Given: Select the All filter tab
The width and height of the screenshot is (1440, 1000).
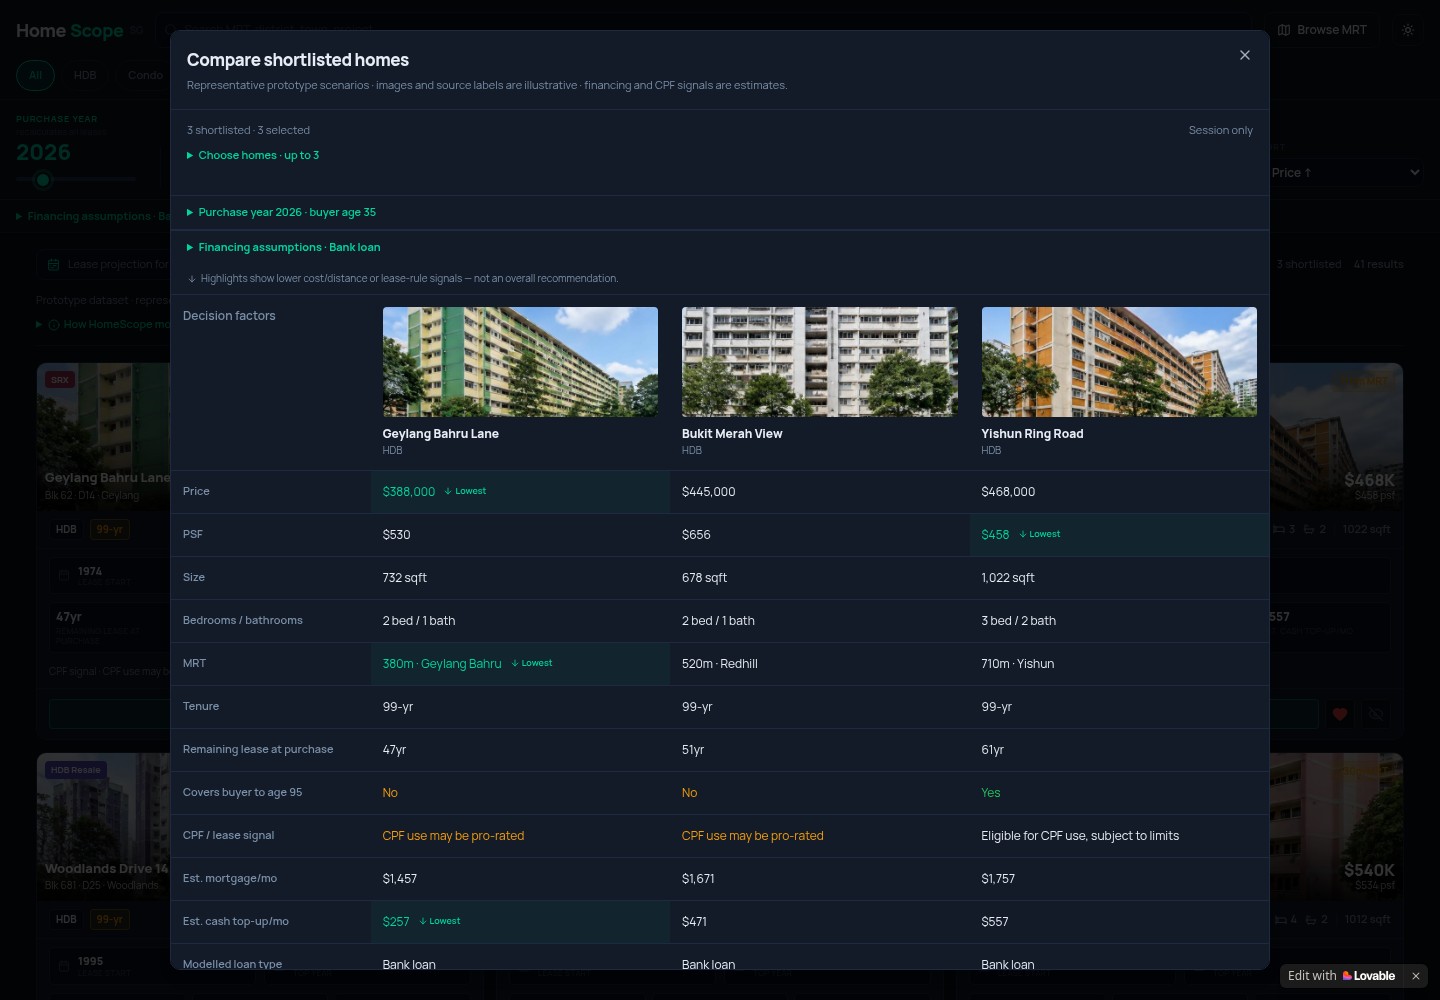Looking at the screenshot, I should tap(35, 75).
